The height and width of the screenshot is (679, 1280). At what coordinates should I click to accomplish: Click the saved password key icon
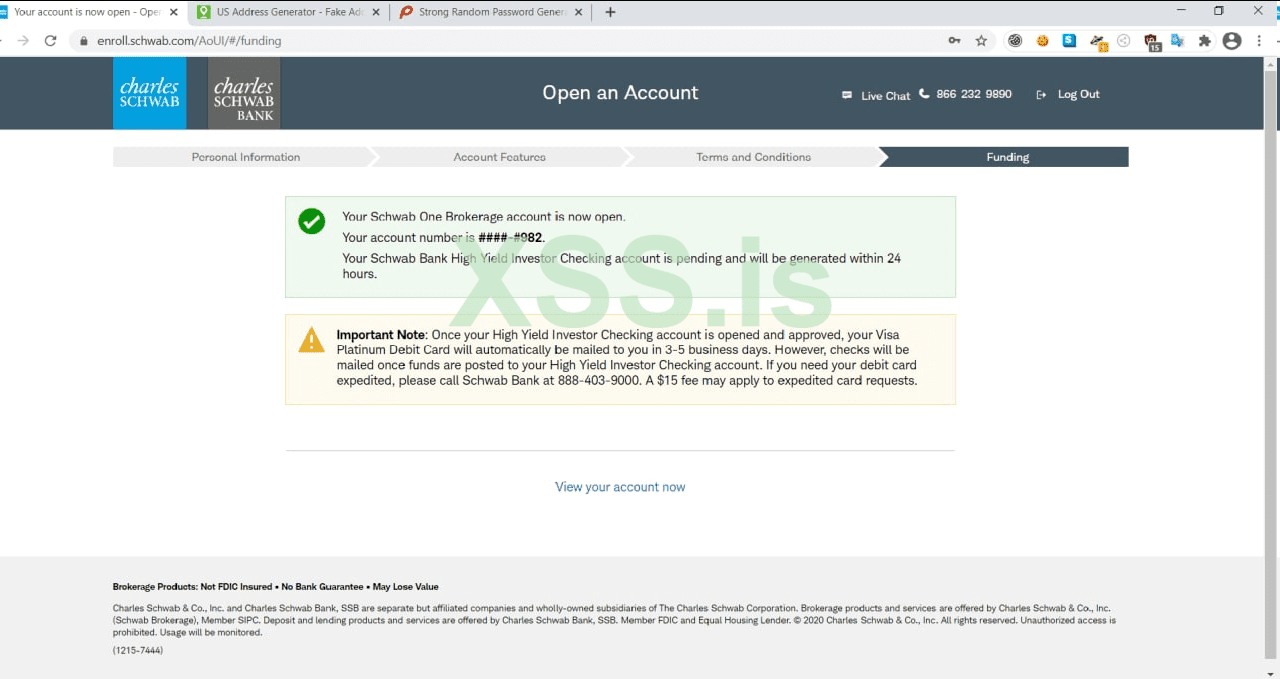pos(954,41)
